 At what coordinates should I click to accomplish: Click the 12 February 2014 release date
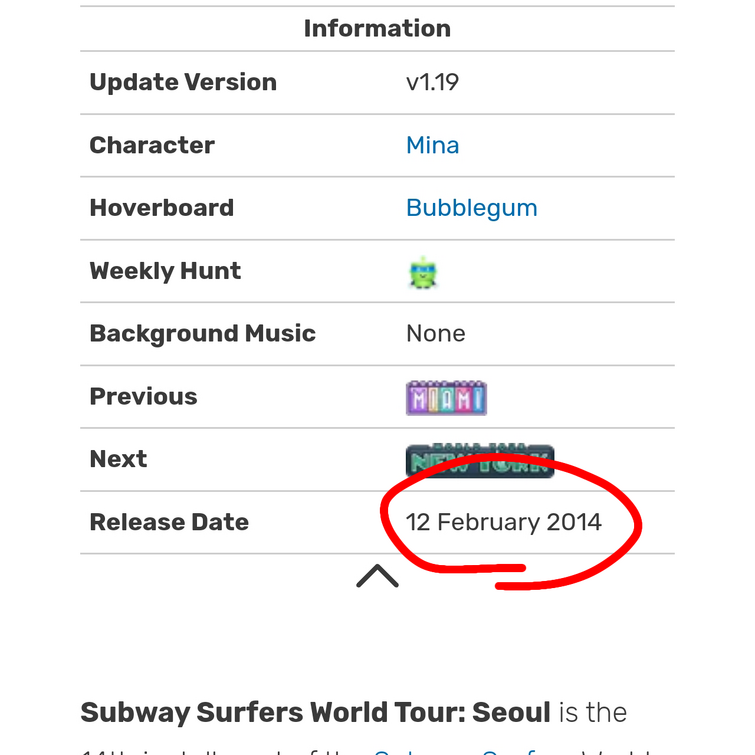pyautogui.click(x=503, y=522)
